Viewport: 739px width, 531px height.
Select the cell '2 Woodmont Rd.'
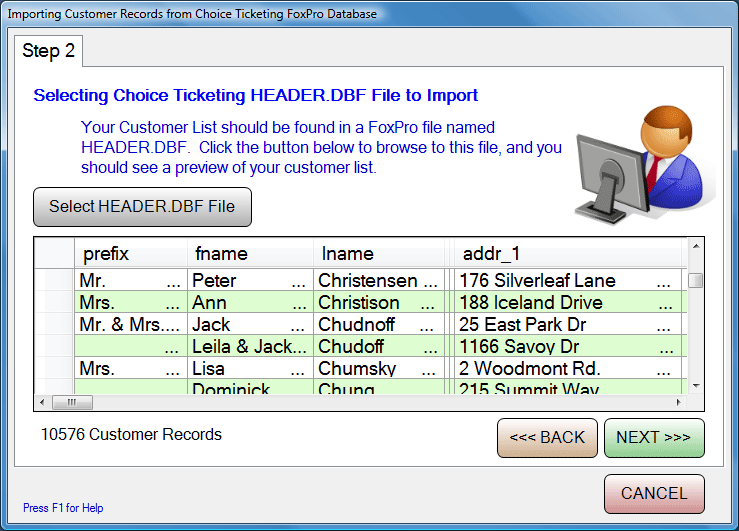pos(567,368)
